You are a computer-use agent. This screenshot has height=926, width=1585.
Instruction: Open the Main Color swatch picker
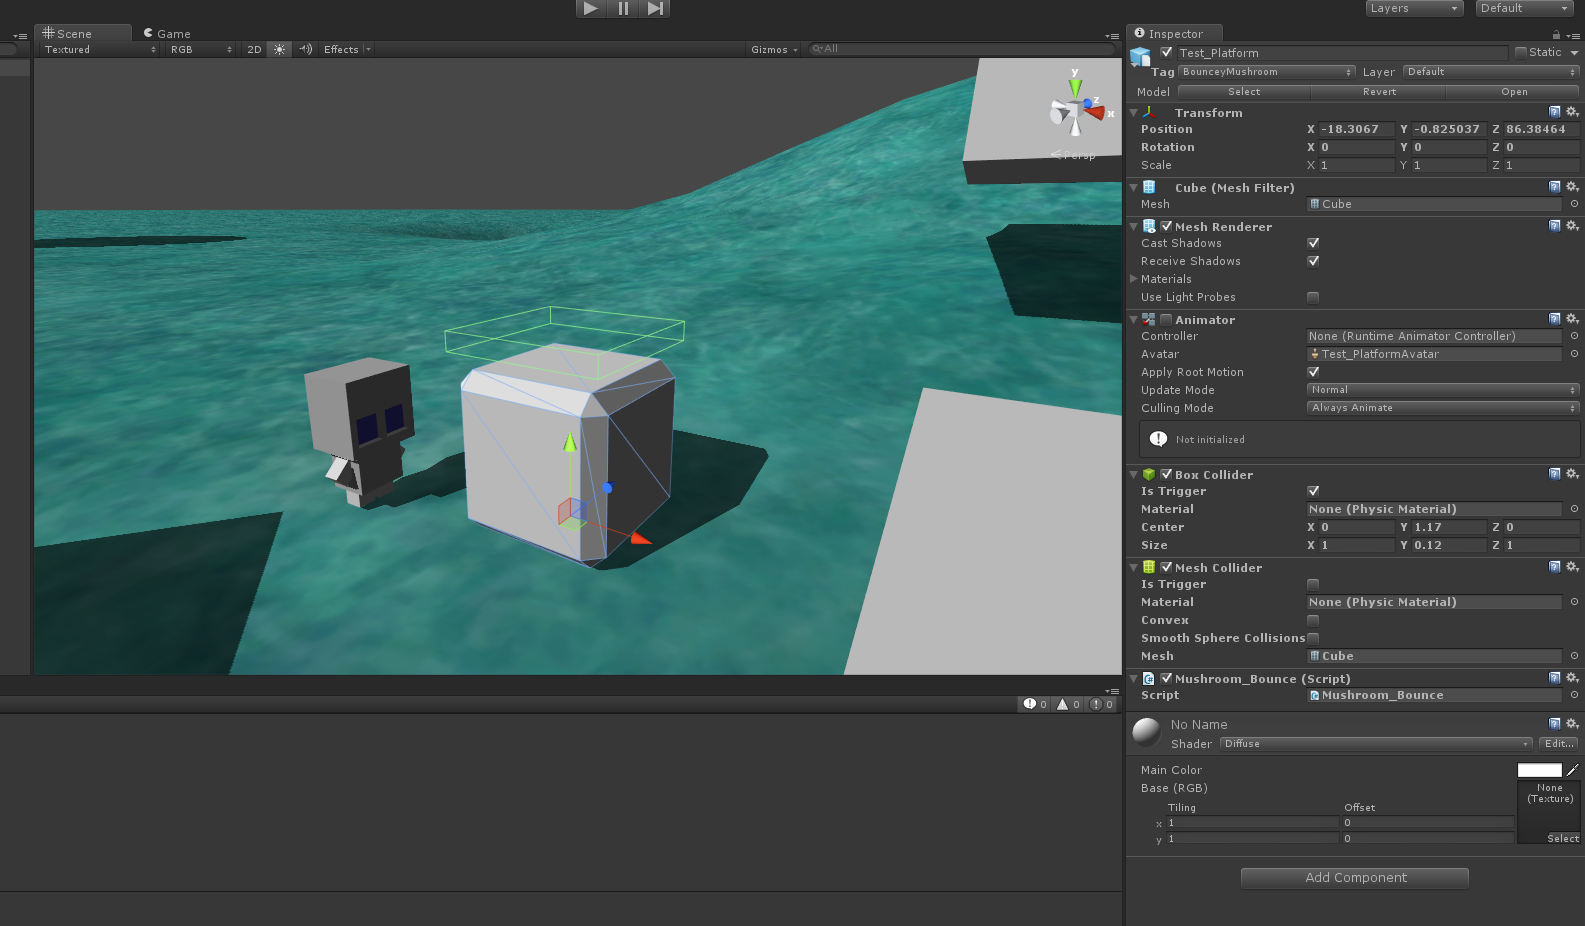1539,770
